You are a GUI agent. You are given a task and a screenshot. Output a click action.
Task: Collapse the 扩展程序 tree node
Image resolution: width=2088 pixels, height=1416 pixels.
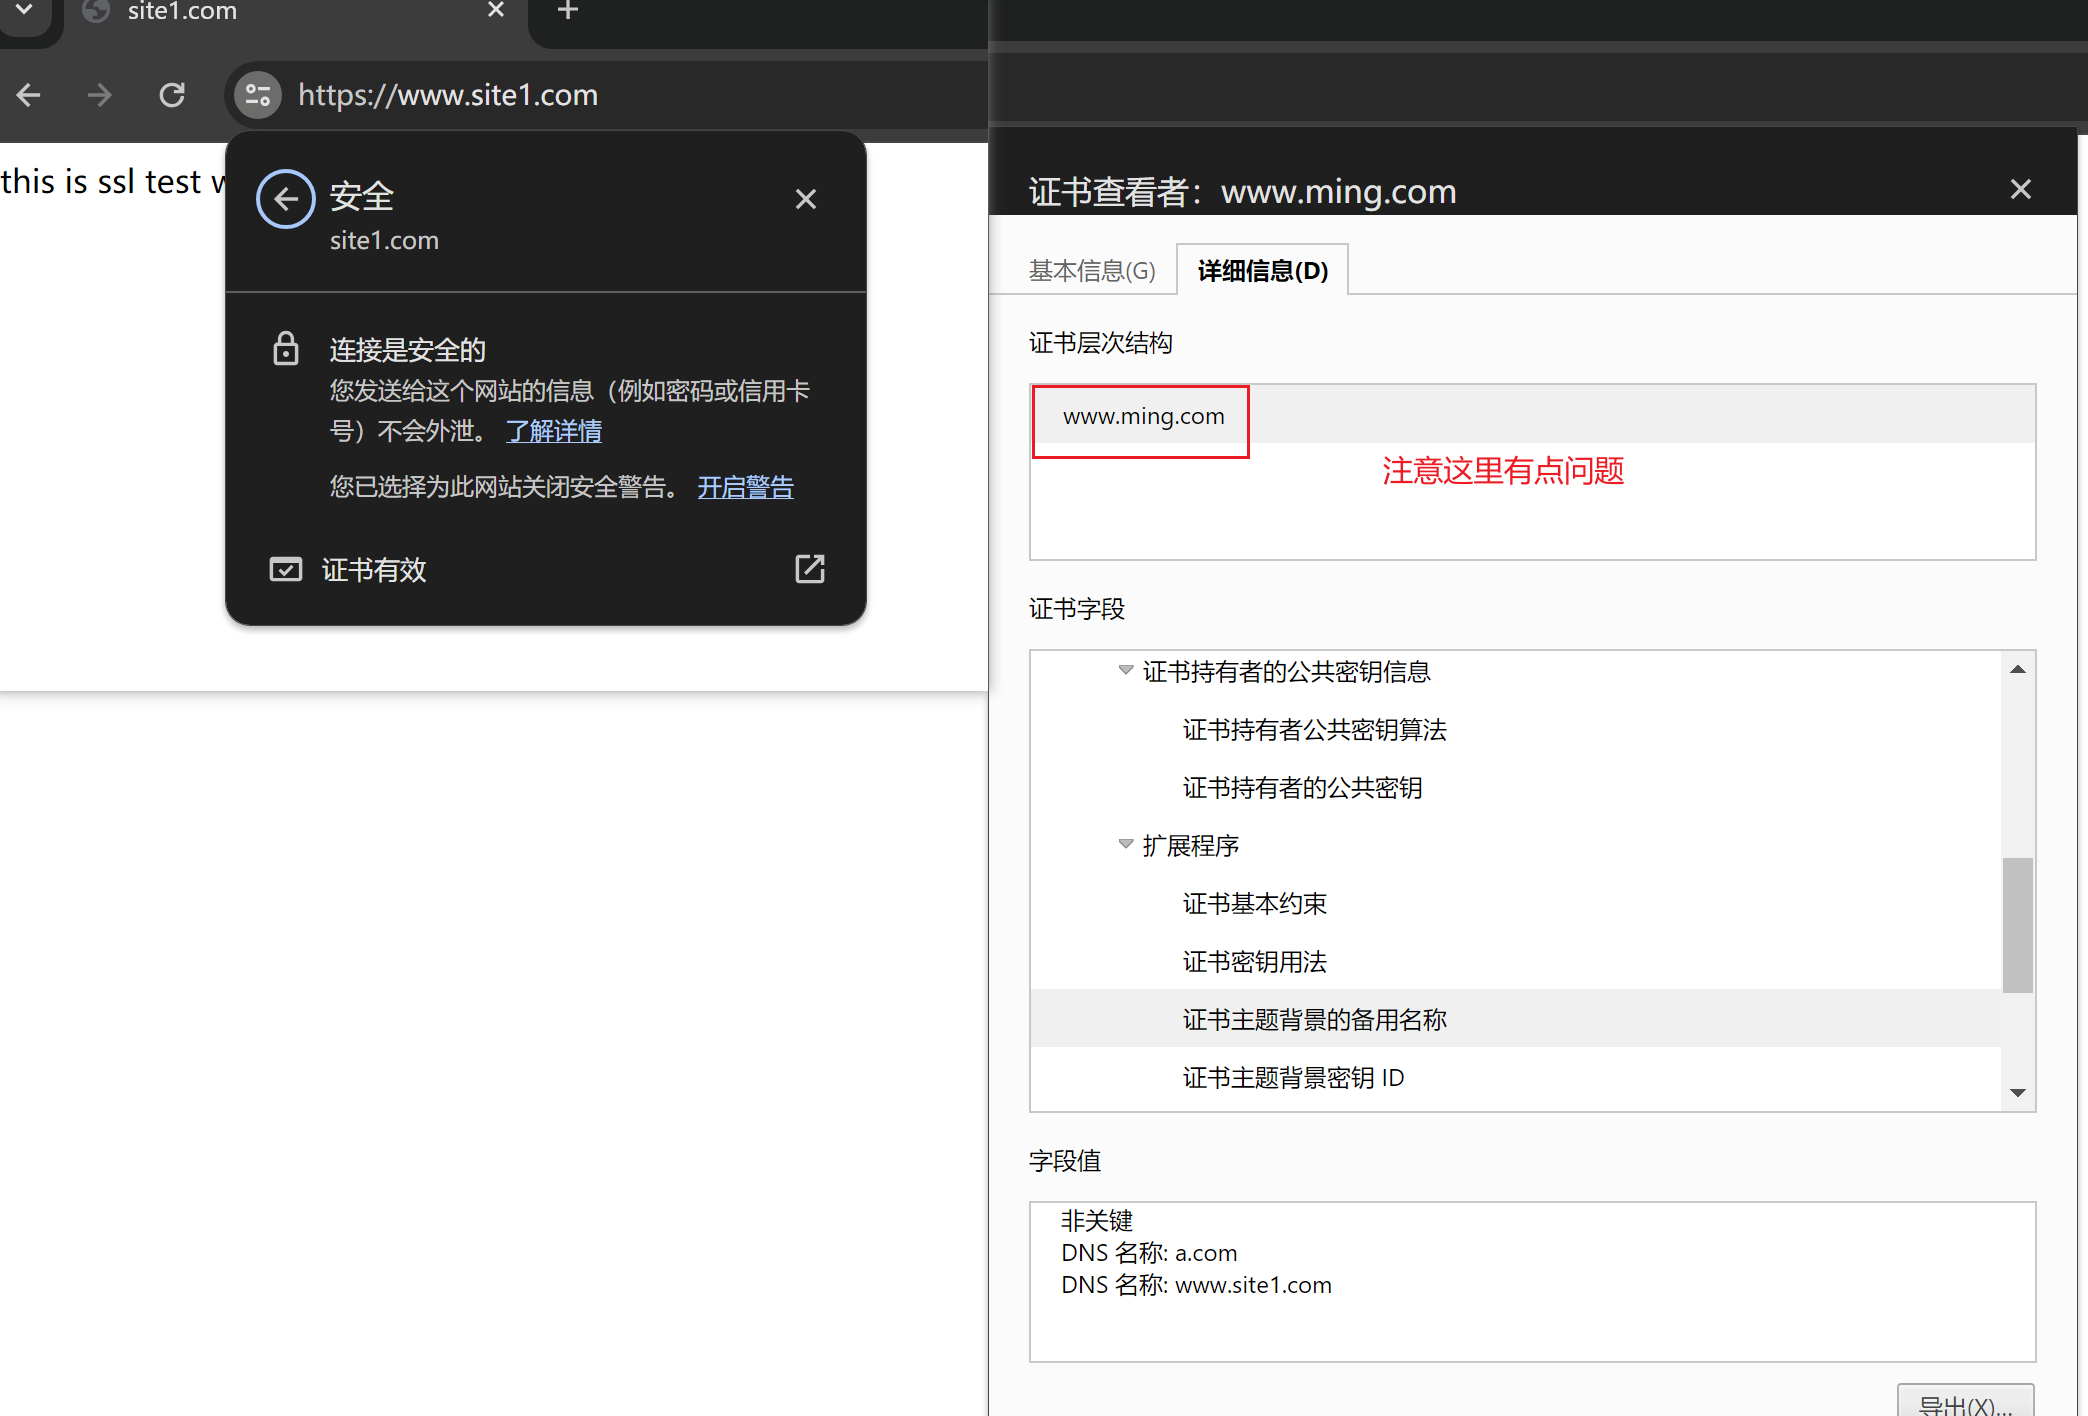pyautogui.click(x=1126, y=845)
